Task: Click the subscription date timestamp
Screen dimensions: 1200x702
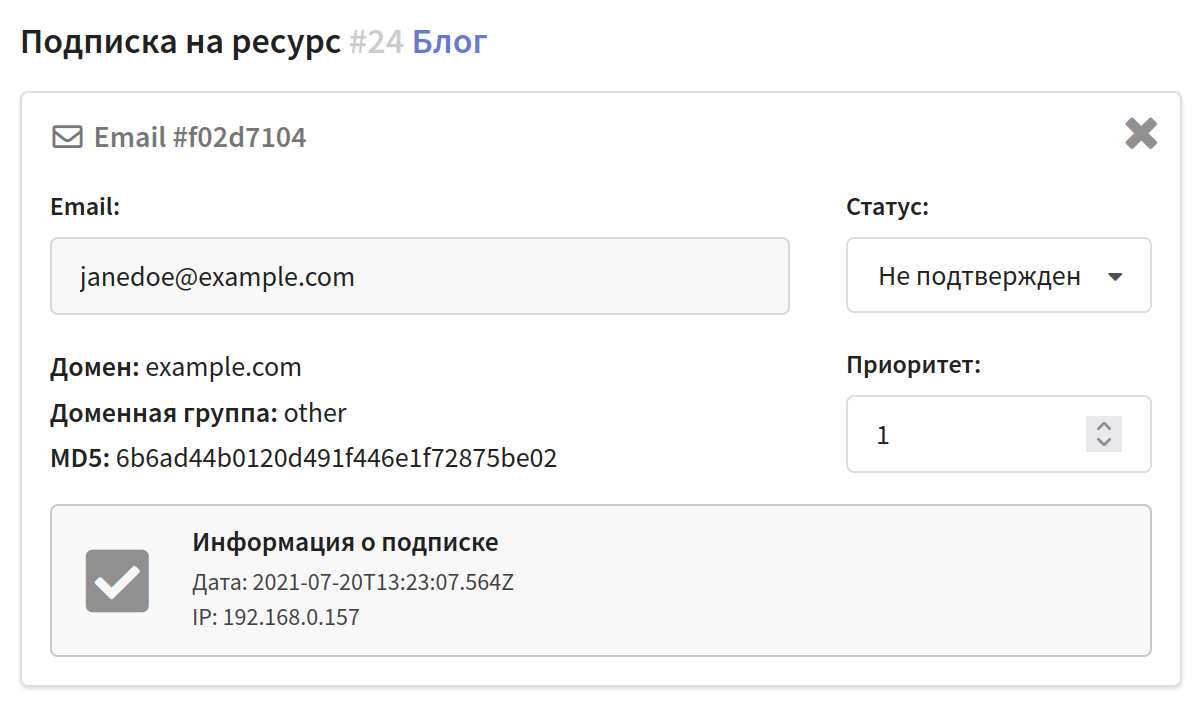Action: point(383,582)
